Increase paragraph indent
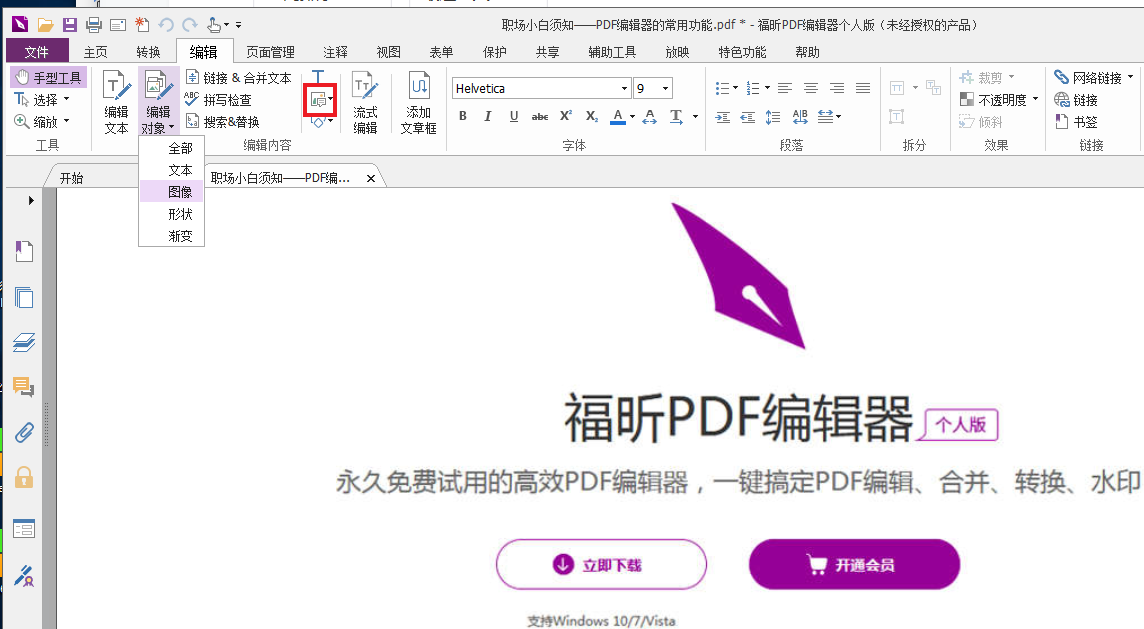The height and width of the screenshot is (629, 1144). 722,117
